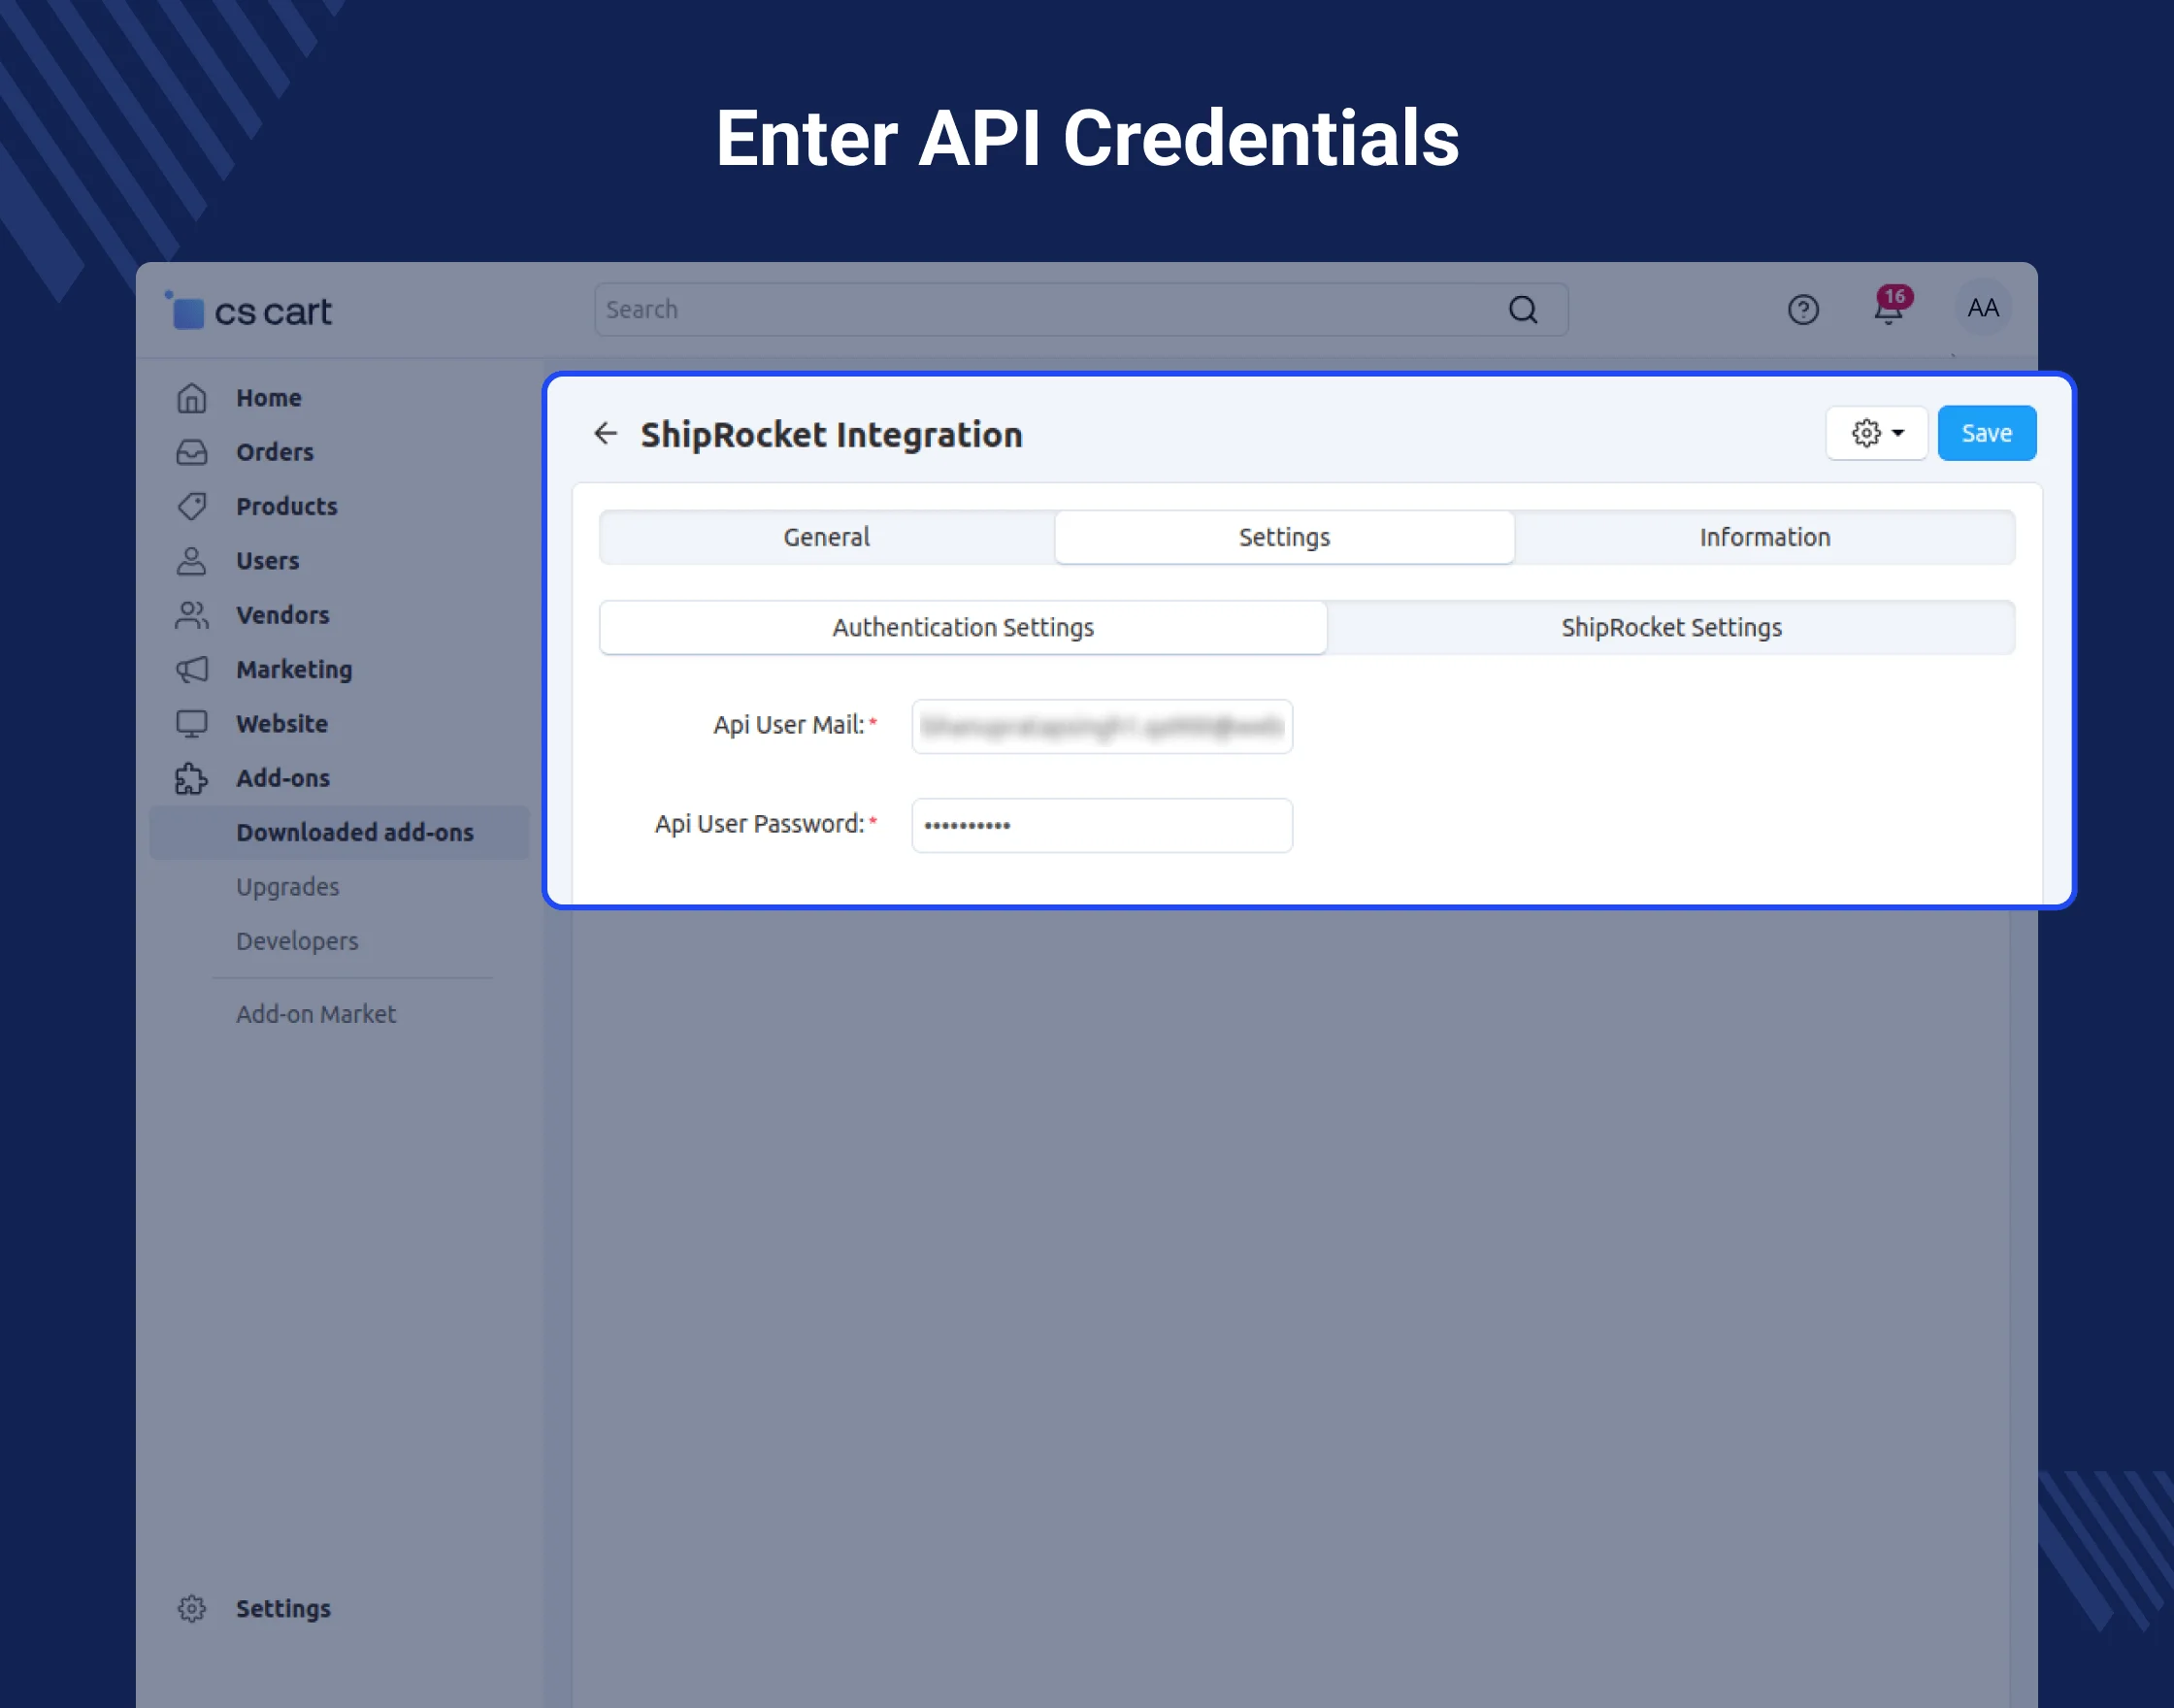Click into the Api User Password field

tap(1101, 825)
